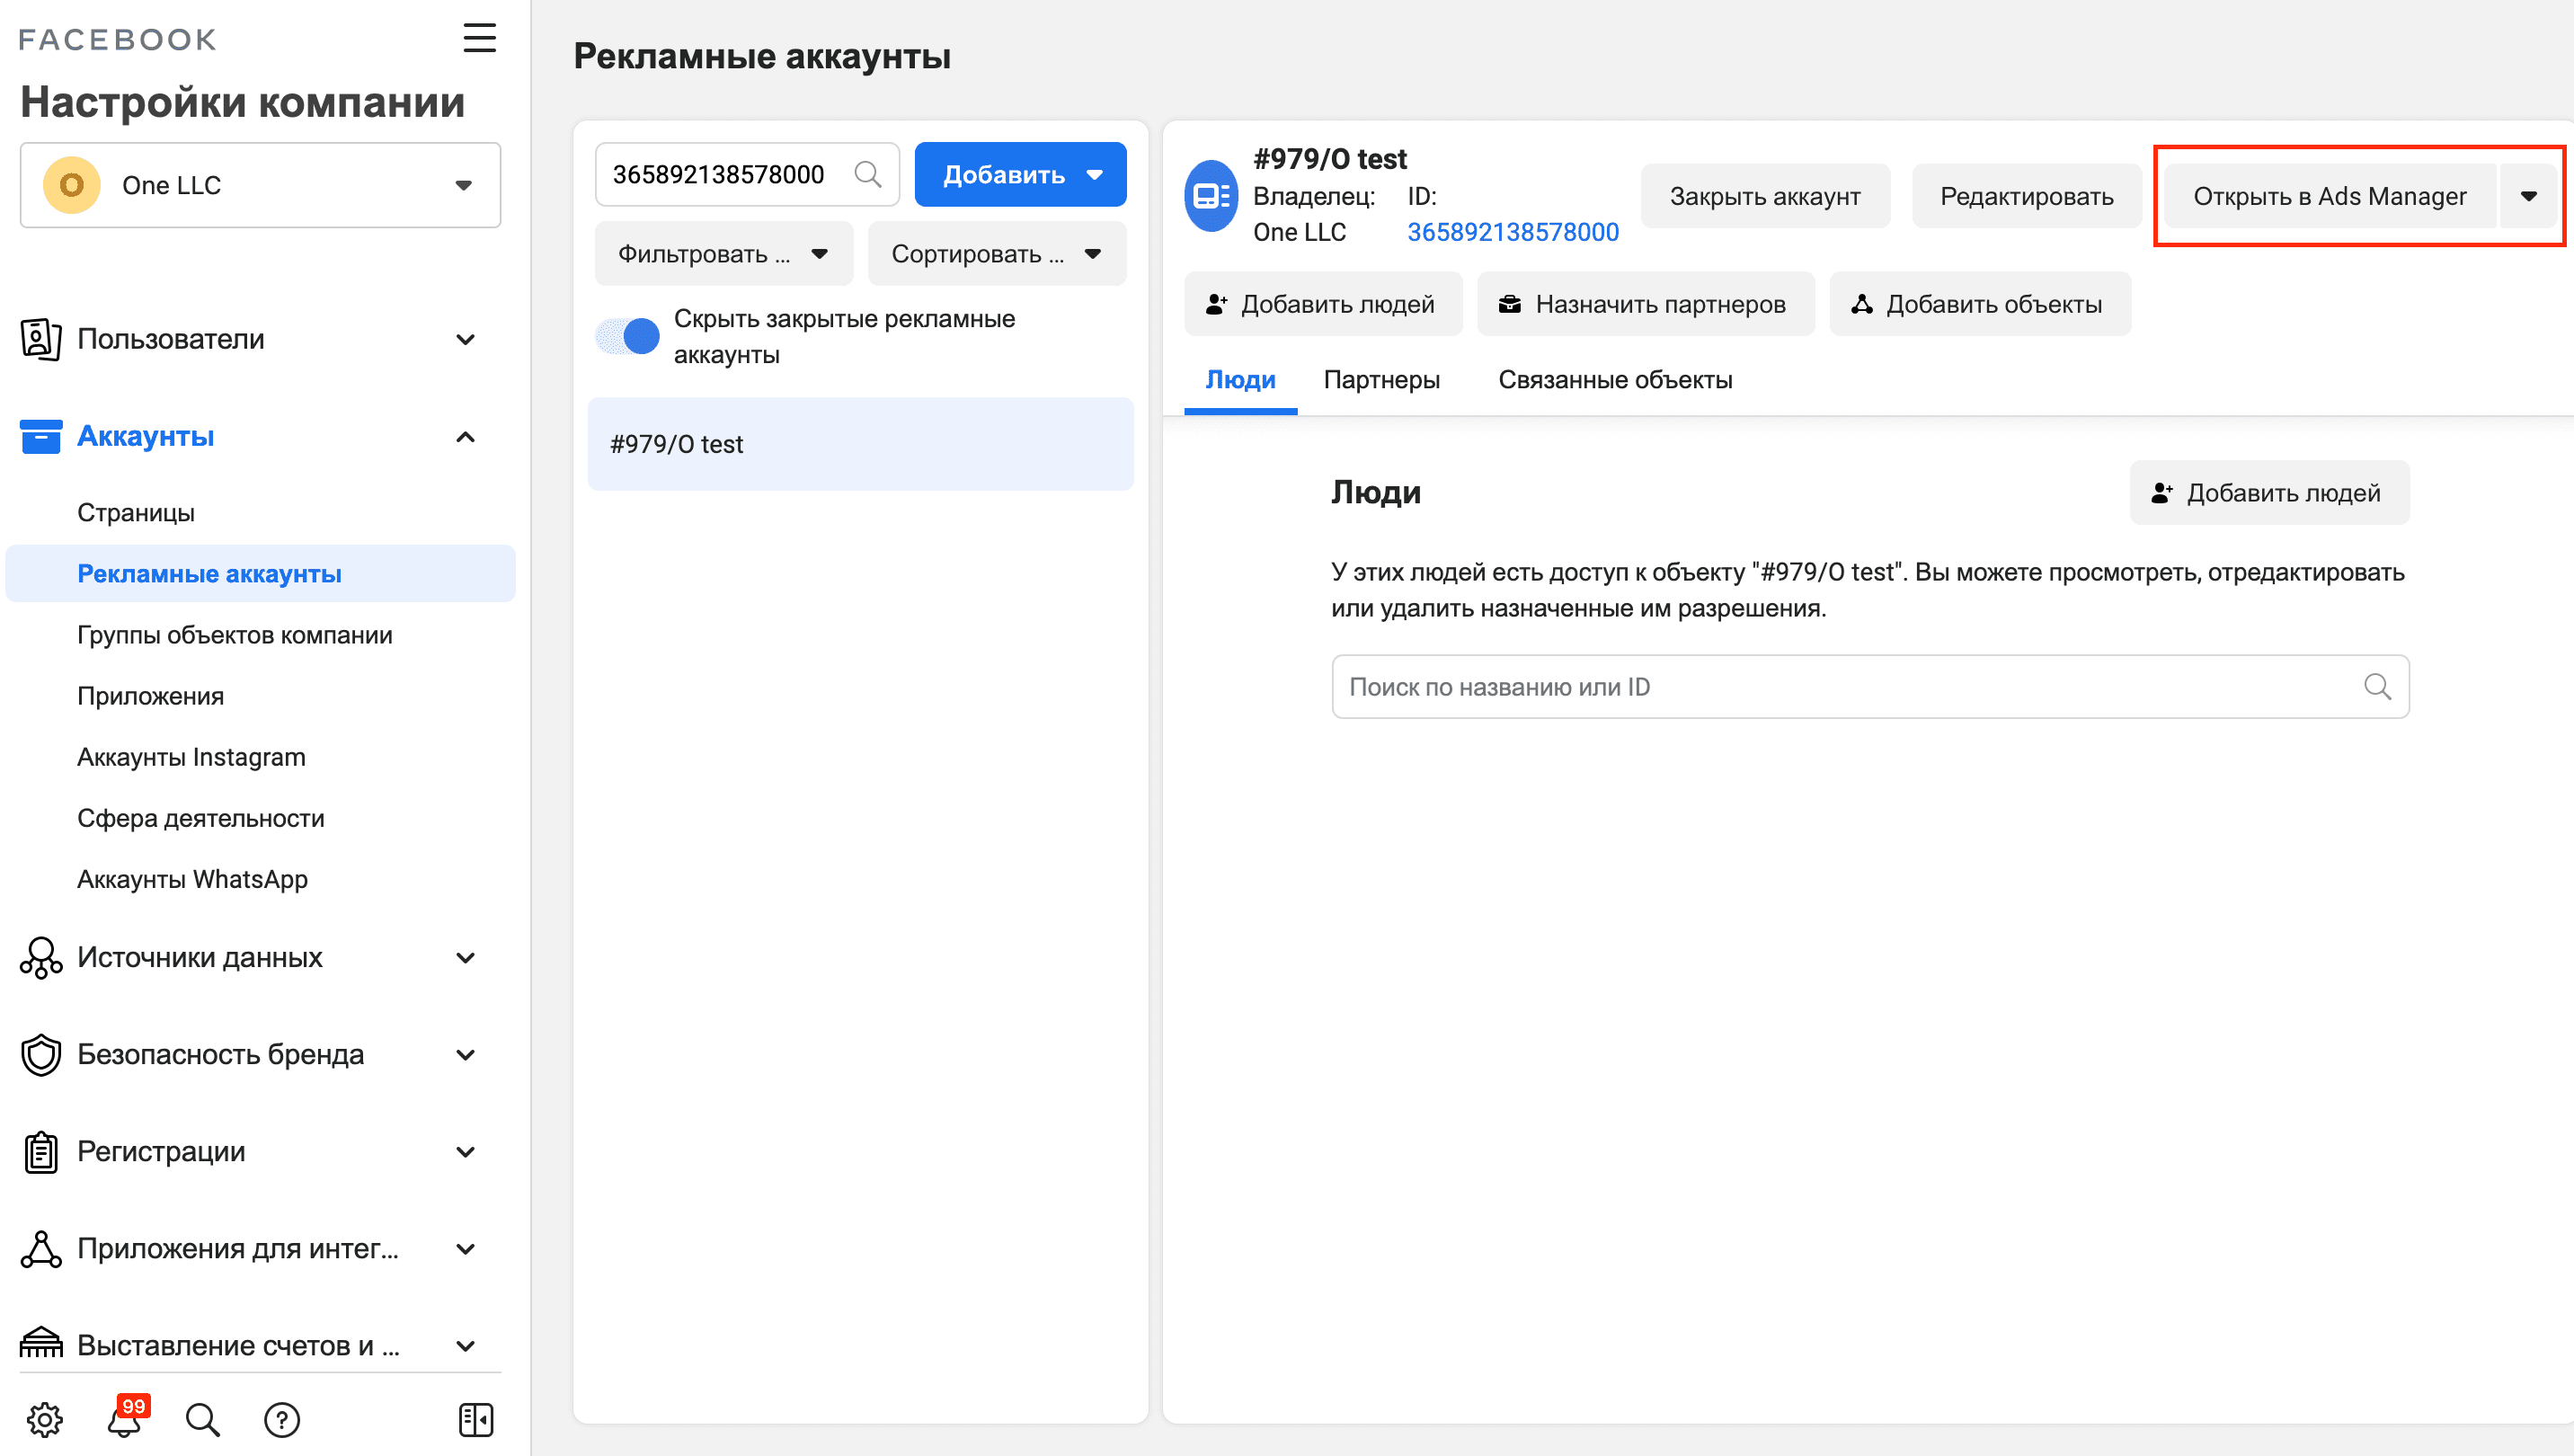Click the ad account avatar icon
Screen dimensions: 2574x1456
[1211, 195]
